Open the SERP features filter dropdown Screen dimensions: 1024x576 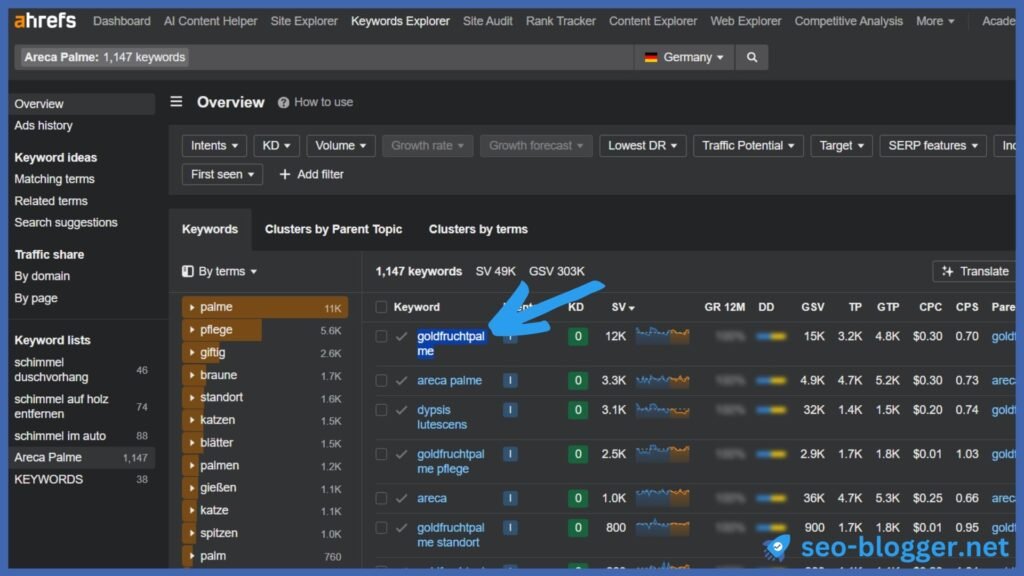tap(933, 146)
